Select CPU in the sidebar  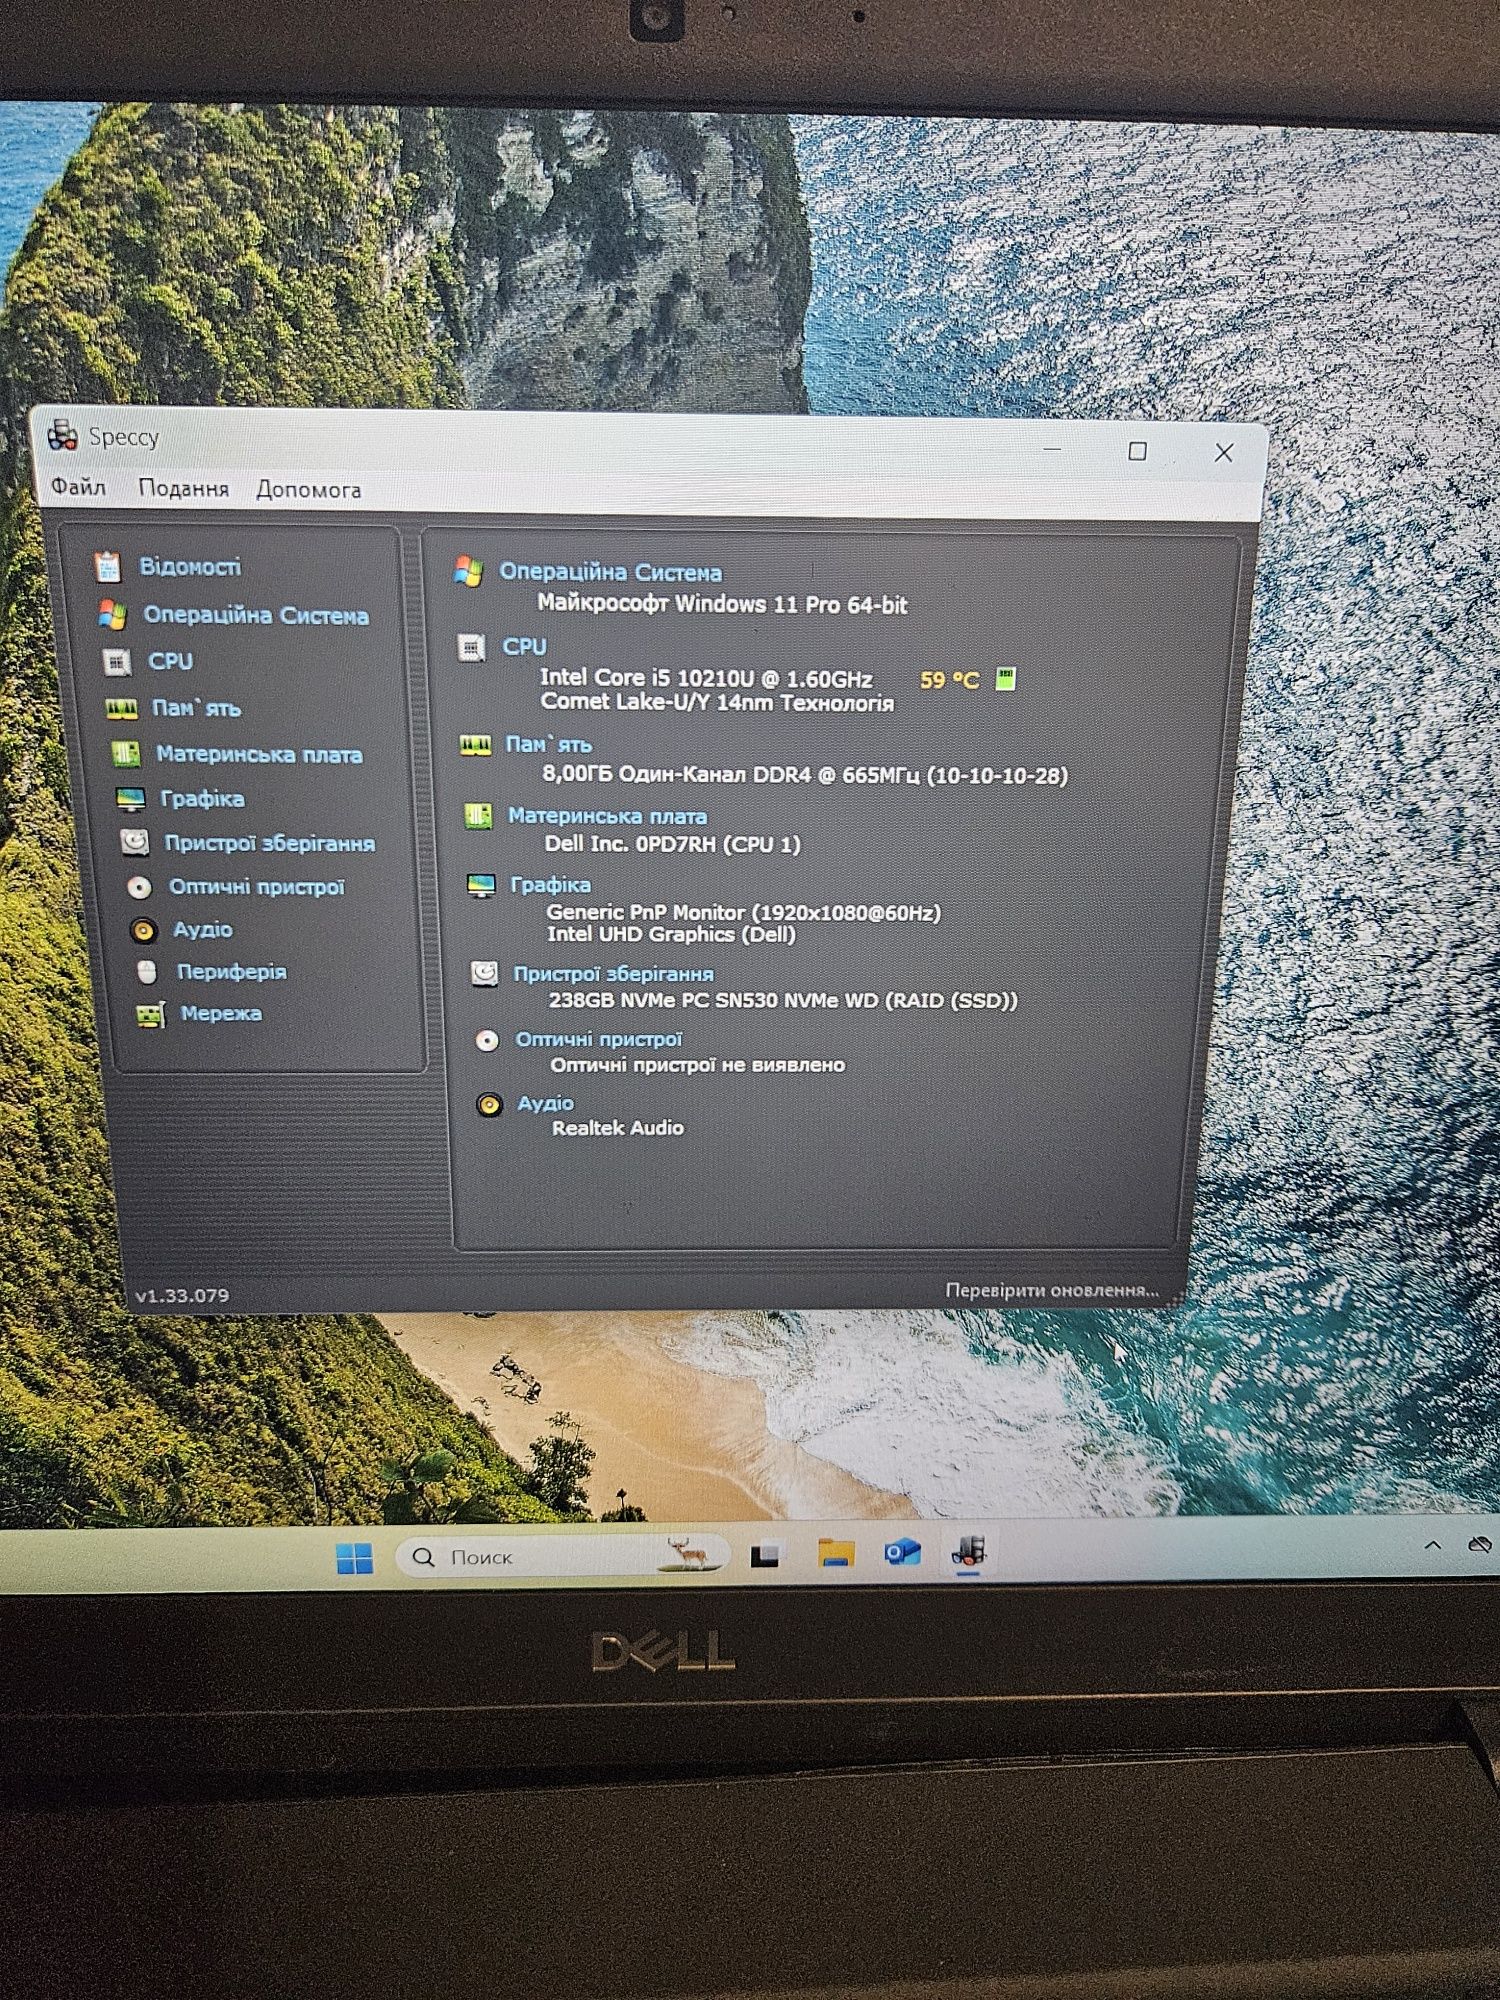tap(170, 661)
